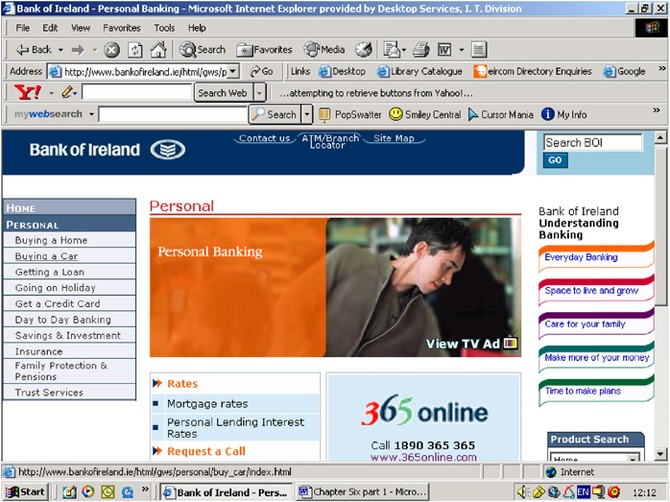Click the Bank of Ireland logo emblem

click(168, 150)
